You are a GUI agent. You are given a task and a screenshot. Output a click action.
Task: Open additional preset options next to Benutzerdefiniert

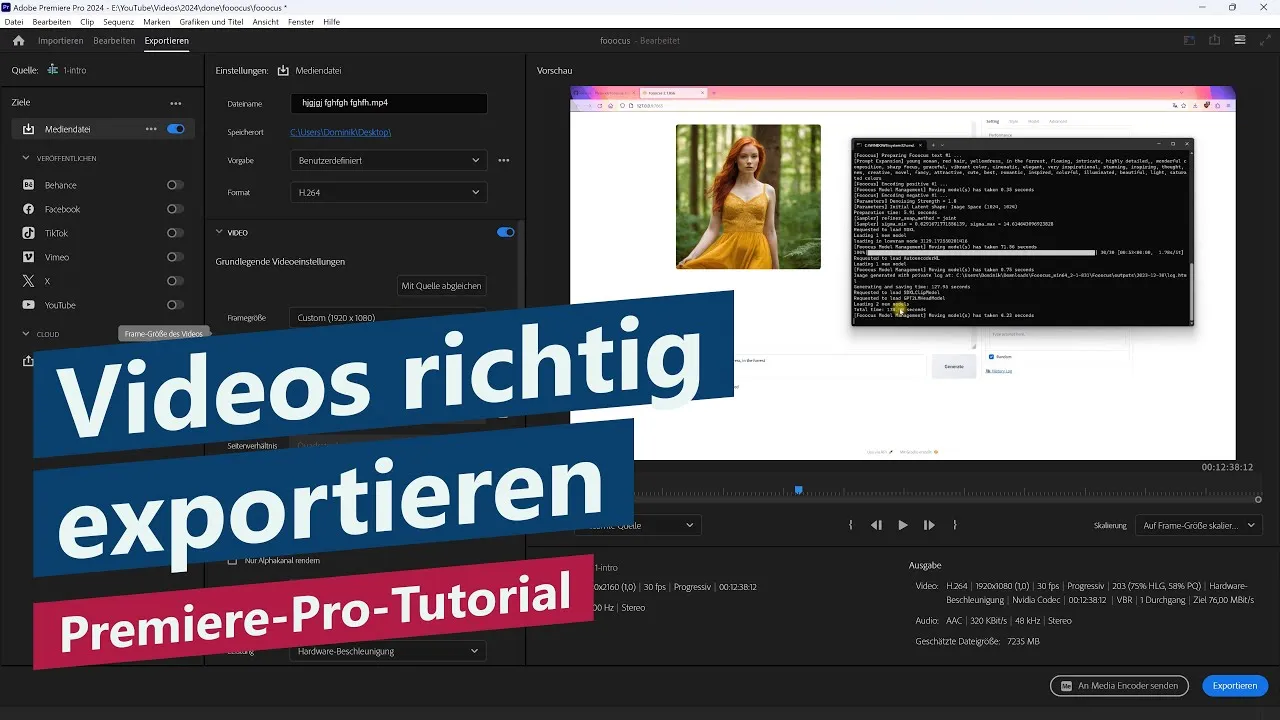(504, 160)
